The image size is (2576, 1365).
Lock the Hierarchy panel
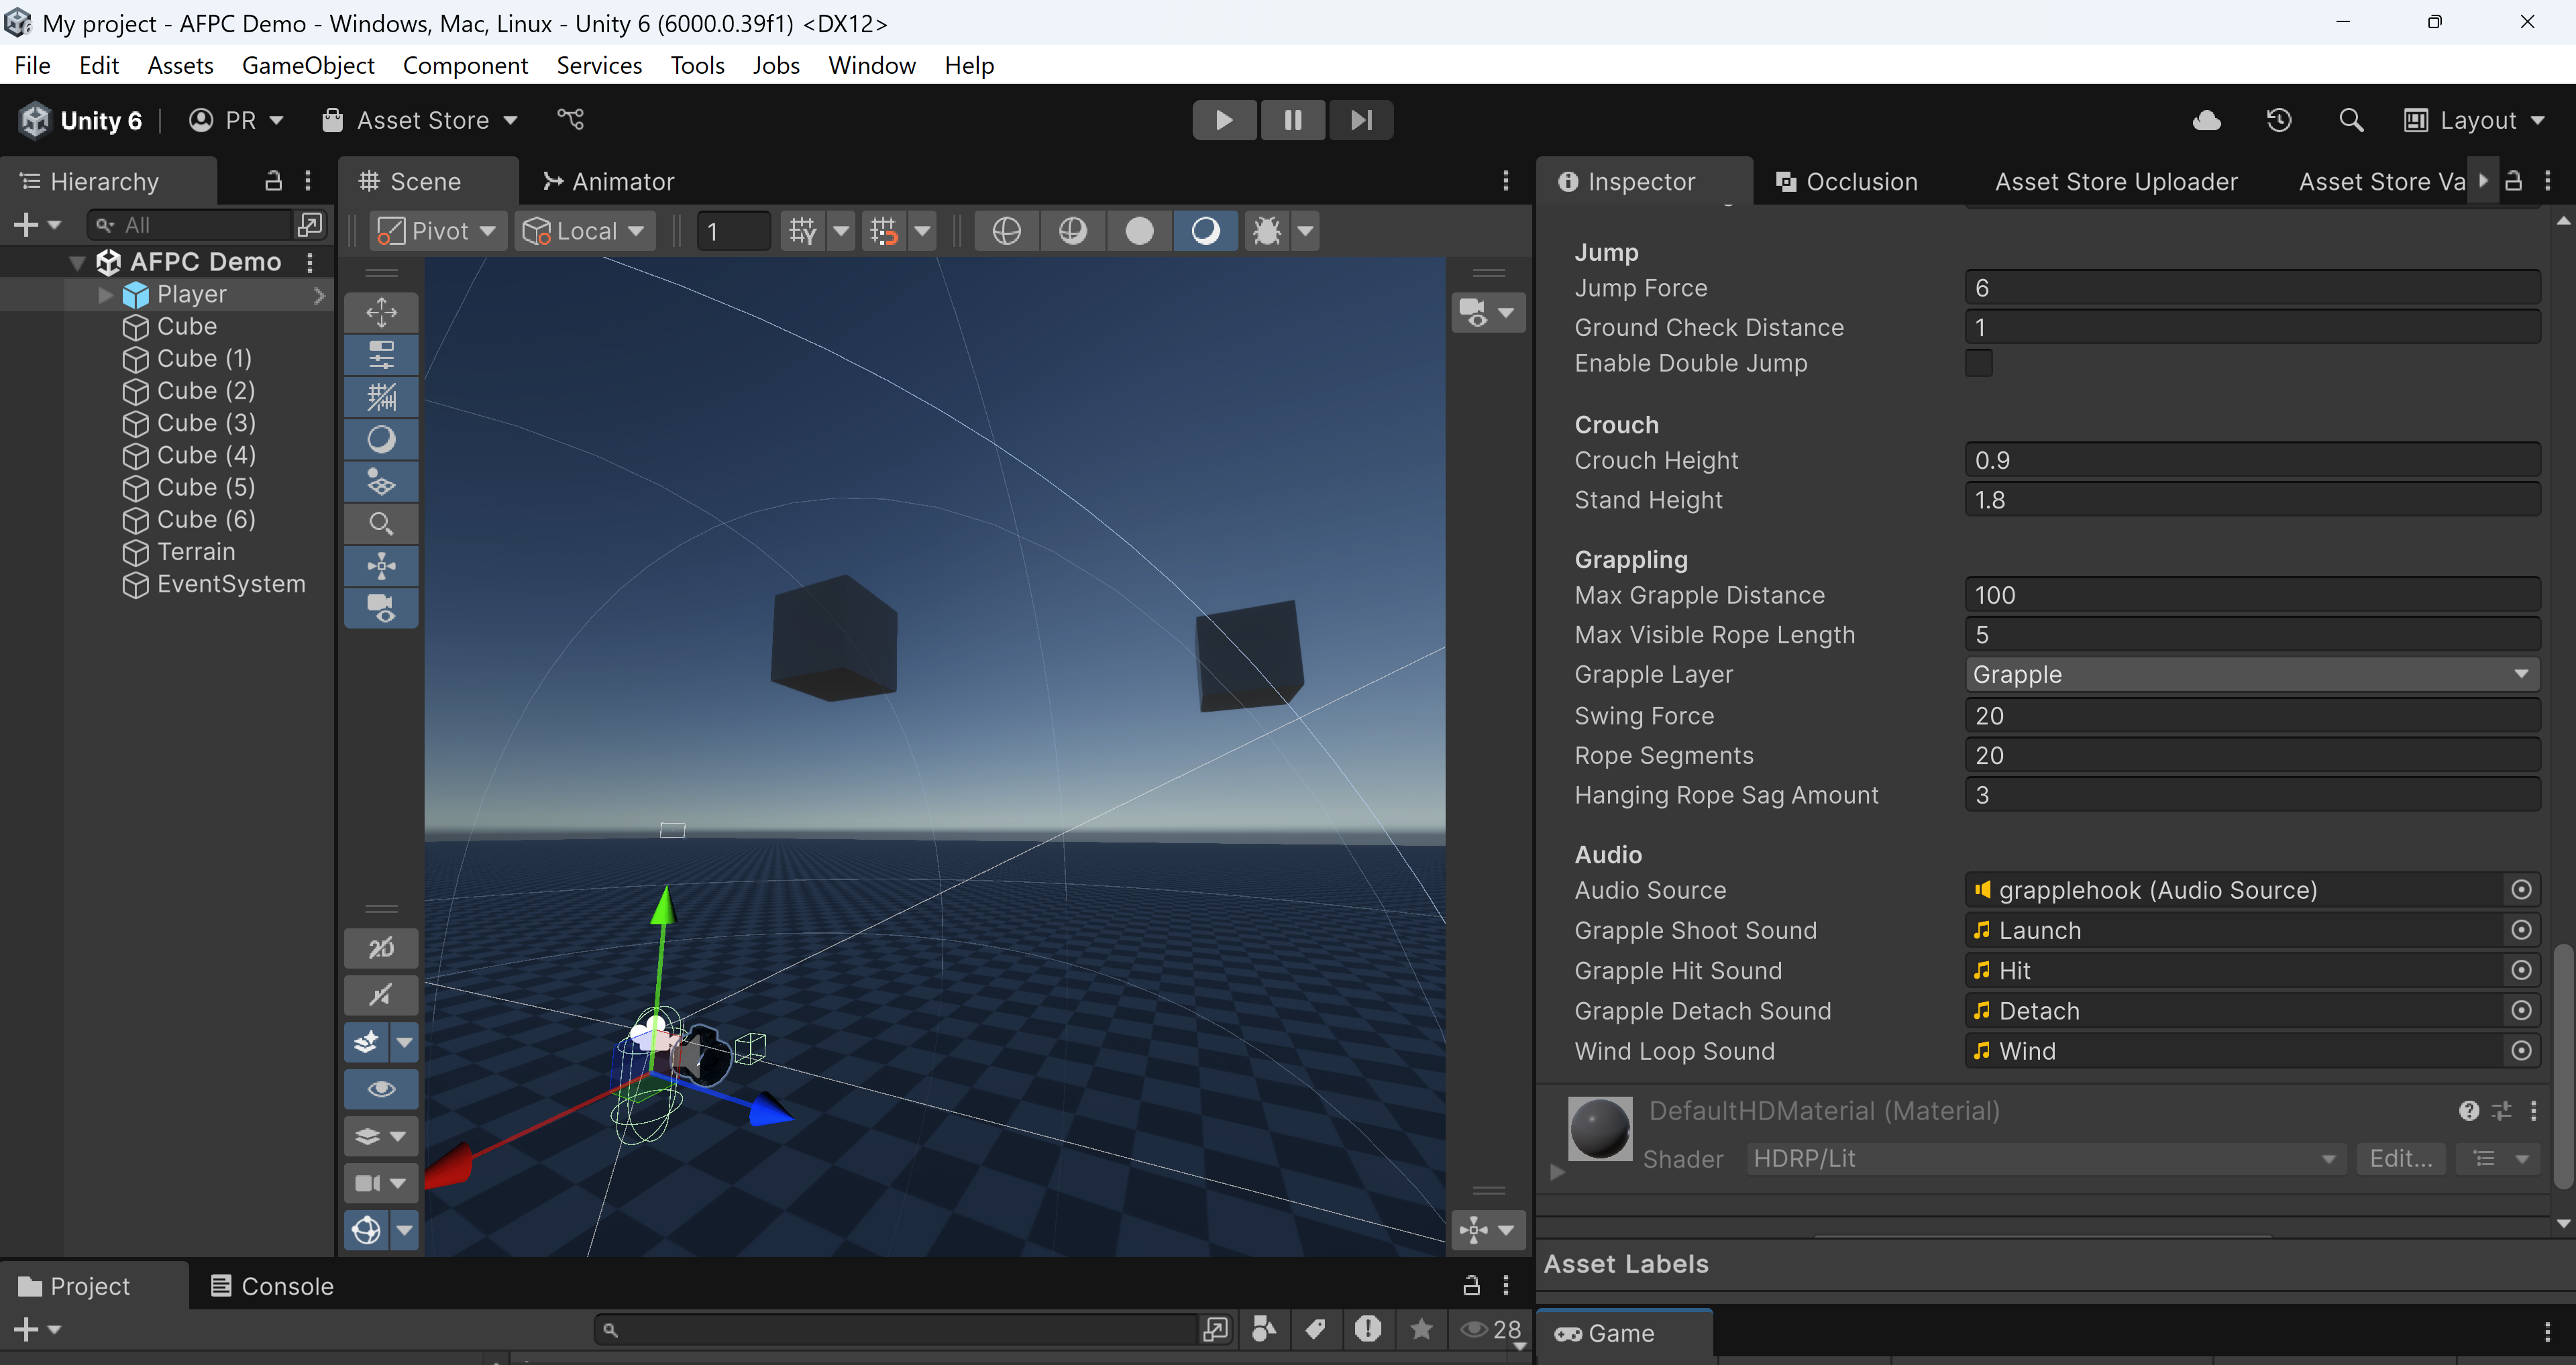pyautogui.click(x=273, y=181)
